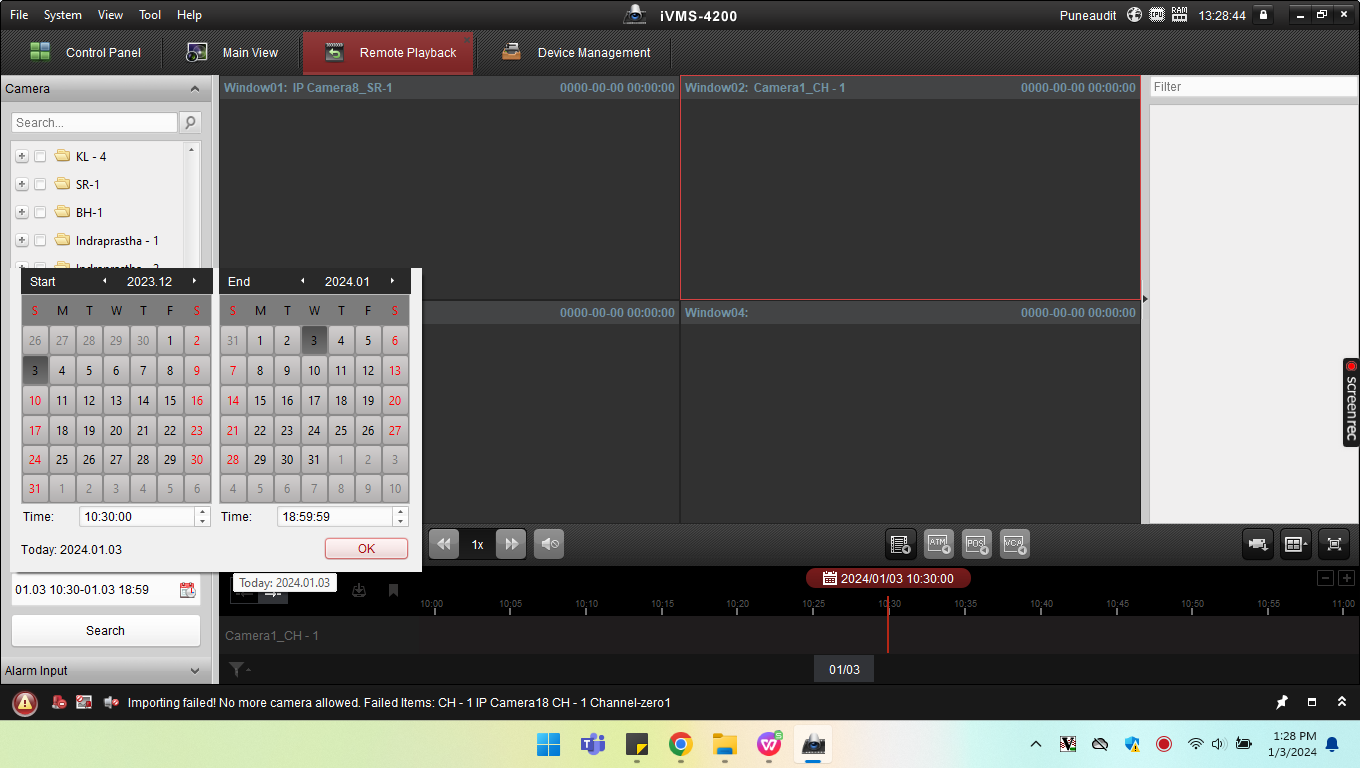Viewport: 1360px width, 768px height.
Task: Click the 10:15 mark on timeline
Action: click(662, 604)
